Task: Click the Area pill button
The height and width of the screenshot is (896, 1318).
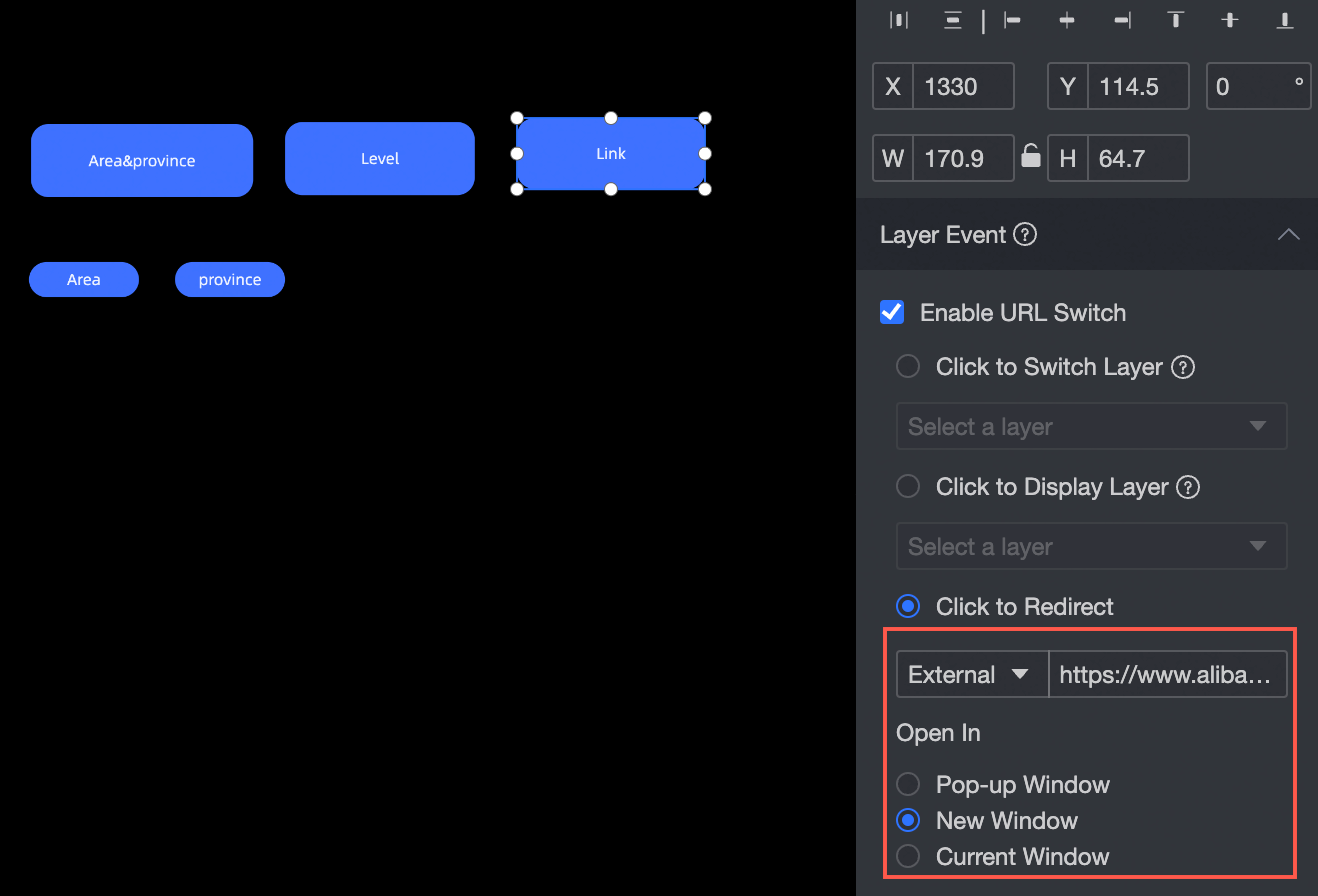Action: coord(84,280)
